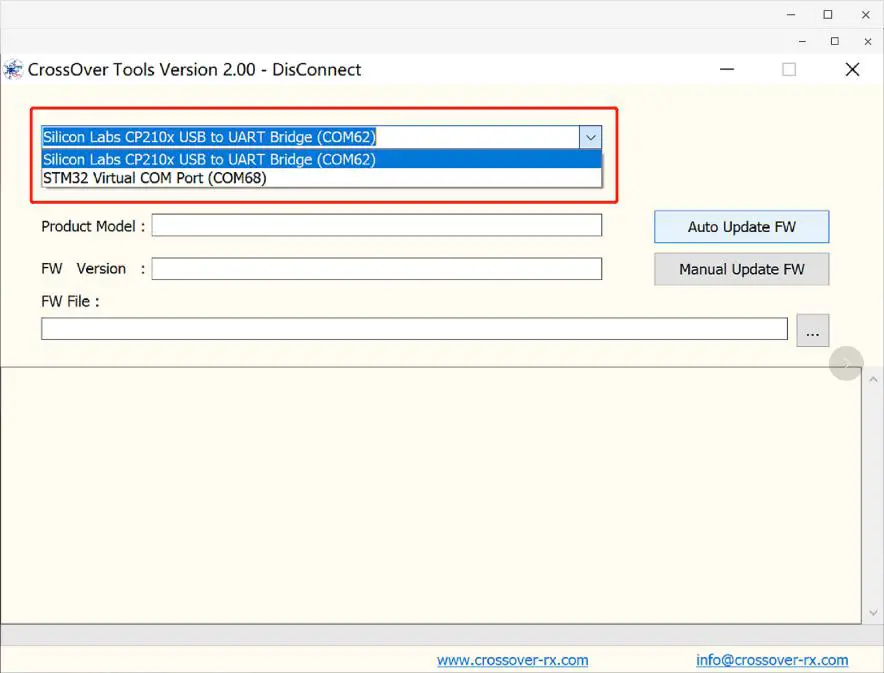Image resolution: width=884 pixels, height=673 pixels.
Task: Click the log scrollbar up arrow
Action: [x=873, y=379]
